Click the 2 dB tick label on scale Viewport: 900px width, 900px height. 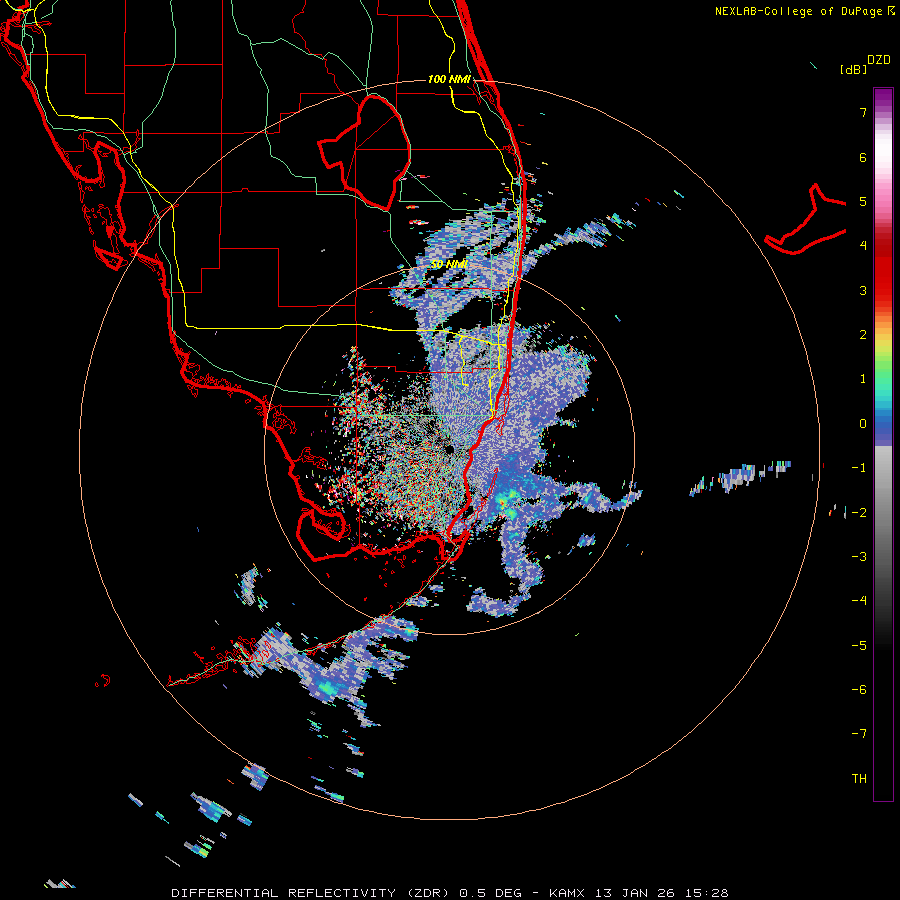[x=863, y=335]
